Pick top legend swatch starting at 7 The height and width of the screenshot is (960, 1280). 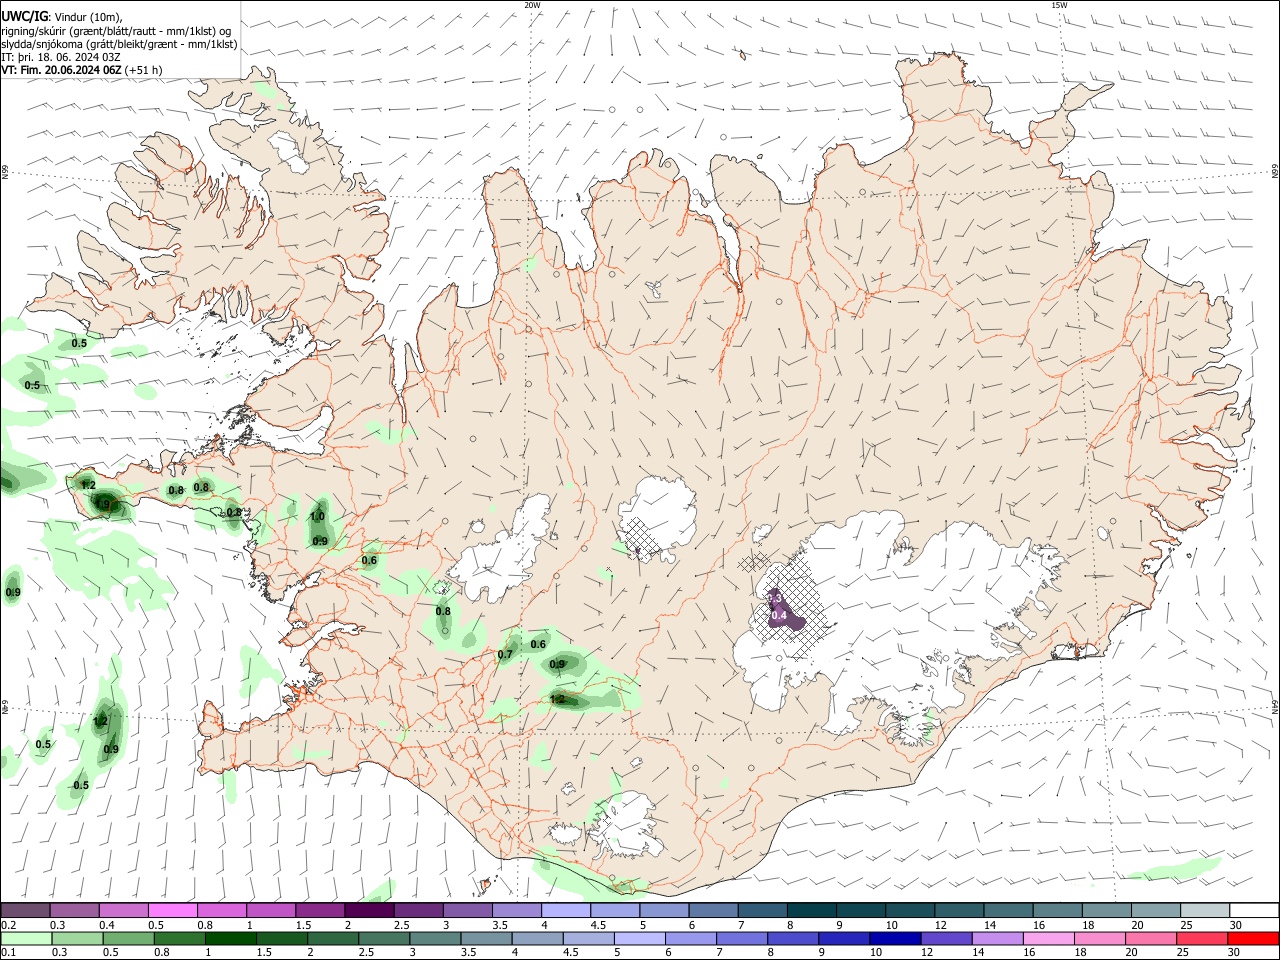(x=761, y=911)
